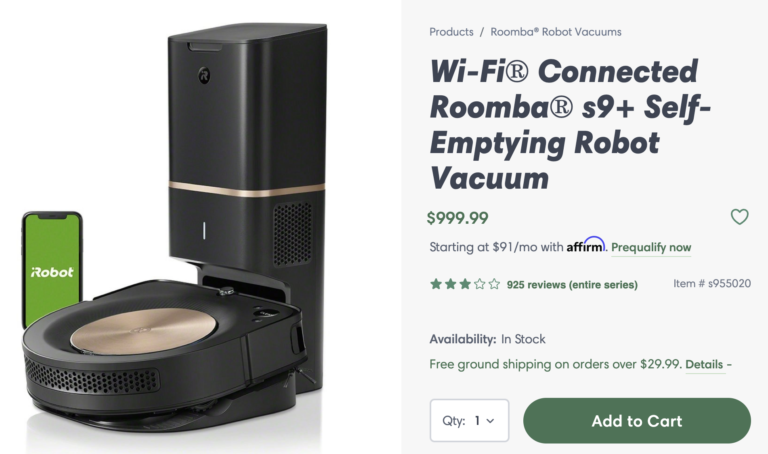Click the fourth empty rating star
This screenshot has width=768, height=454.
[x=479, y=284]
